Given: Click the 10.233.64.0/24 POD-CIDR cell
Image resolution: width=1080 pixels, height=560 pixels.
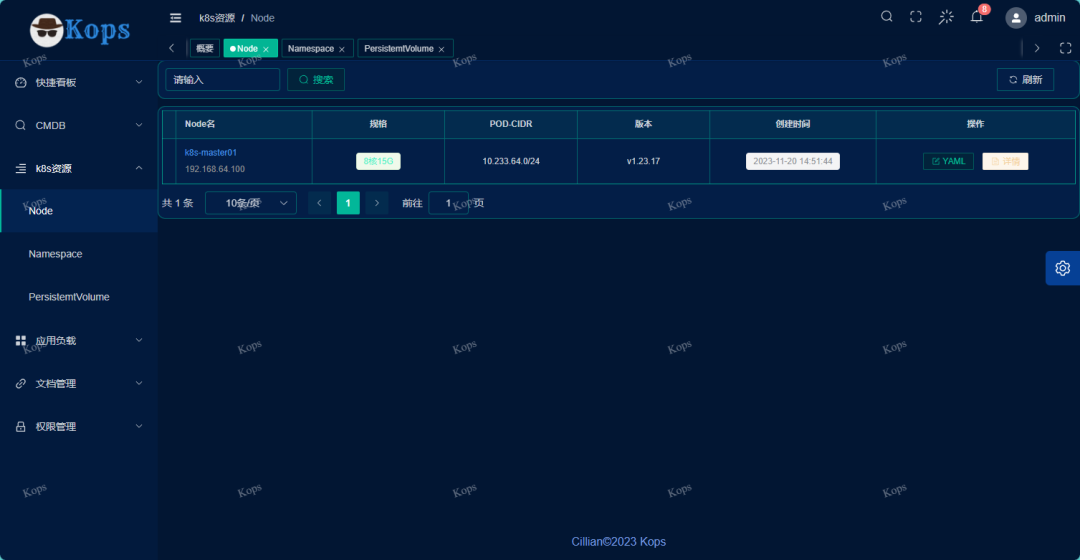Looking at the screenshot, I should click(511, 161).
